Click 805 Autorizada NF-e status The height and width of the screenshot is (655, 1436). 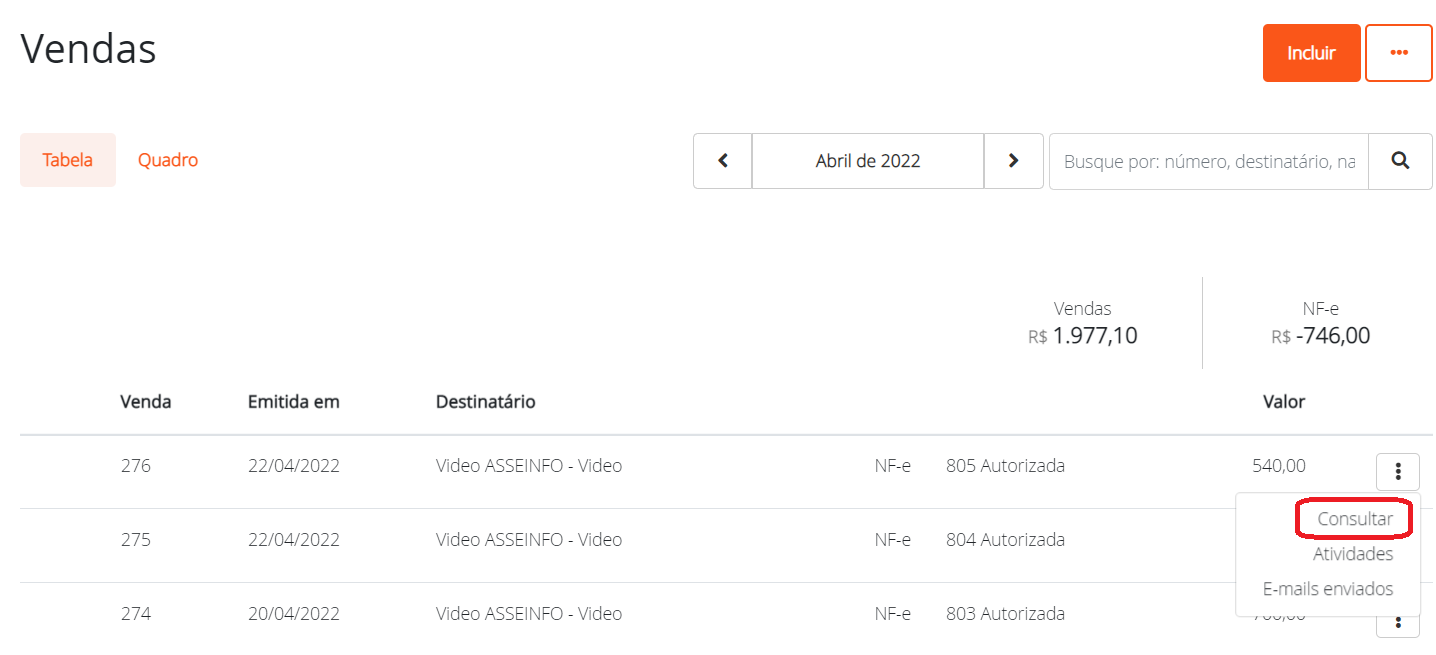(x=1005, y=466)
